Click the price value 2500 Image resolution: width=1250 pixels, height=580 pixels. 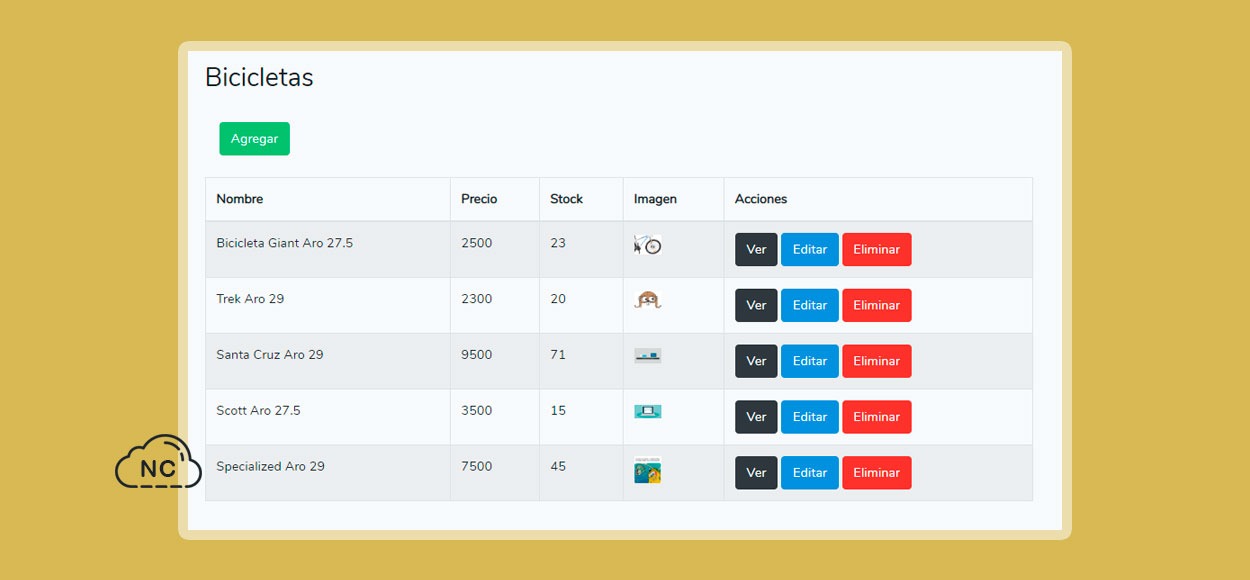(x=476, y=243)
